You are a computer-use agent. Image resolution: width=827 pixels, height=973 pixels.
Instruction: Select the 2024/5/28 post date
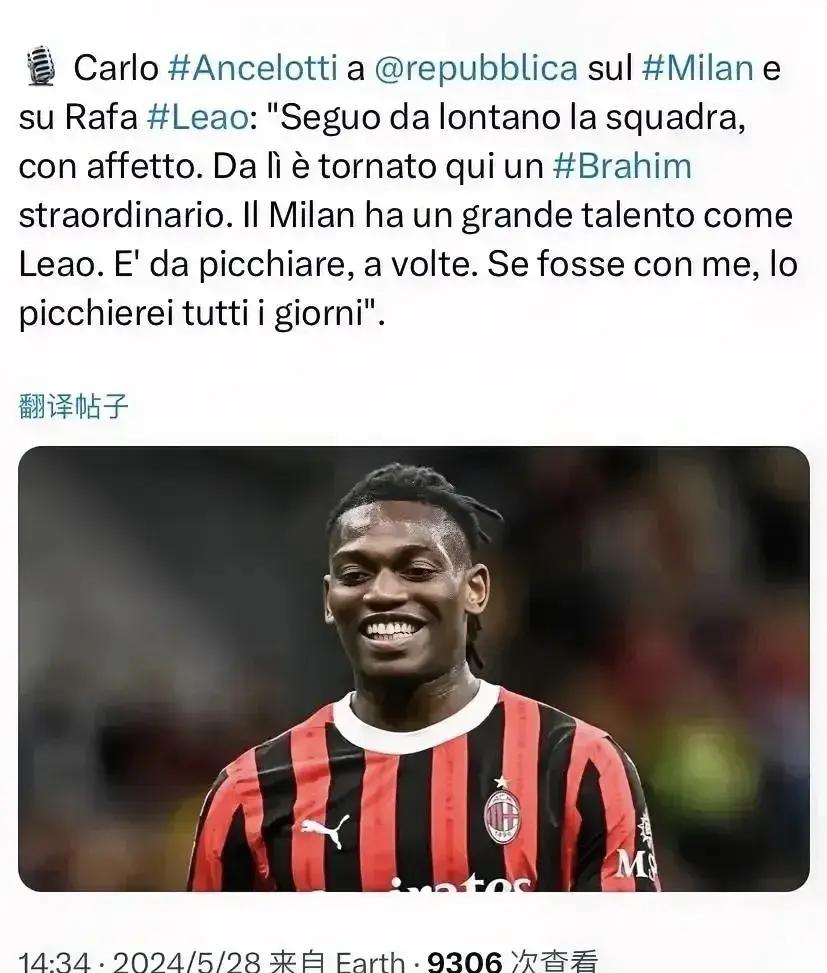186,962
